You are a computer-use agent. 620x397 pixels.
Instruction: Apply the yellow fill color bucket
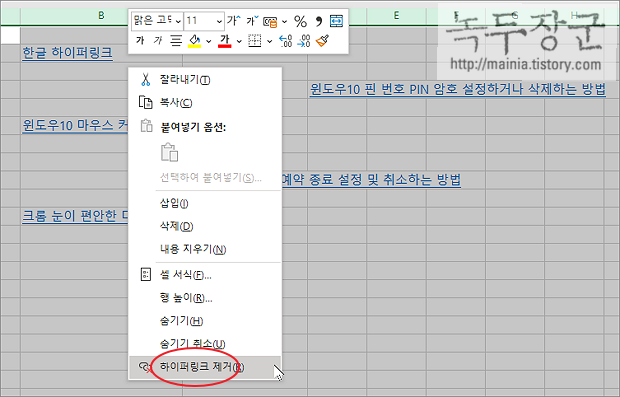[x=195, y=41]
